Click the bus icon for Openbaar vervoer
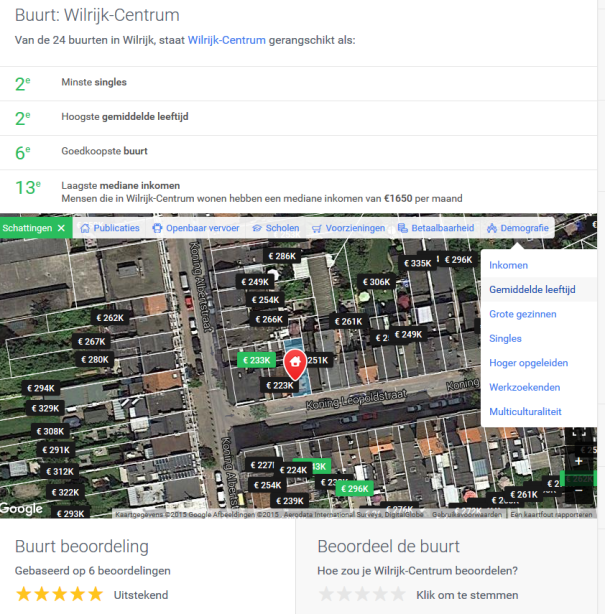Screen dimensions: 605x614 click(157, 228)
